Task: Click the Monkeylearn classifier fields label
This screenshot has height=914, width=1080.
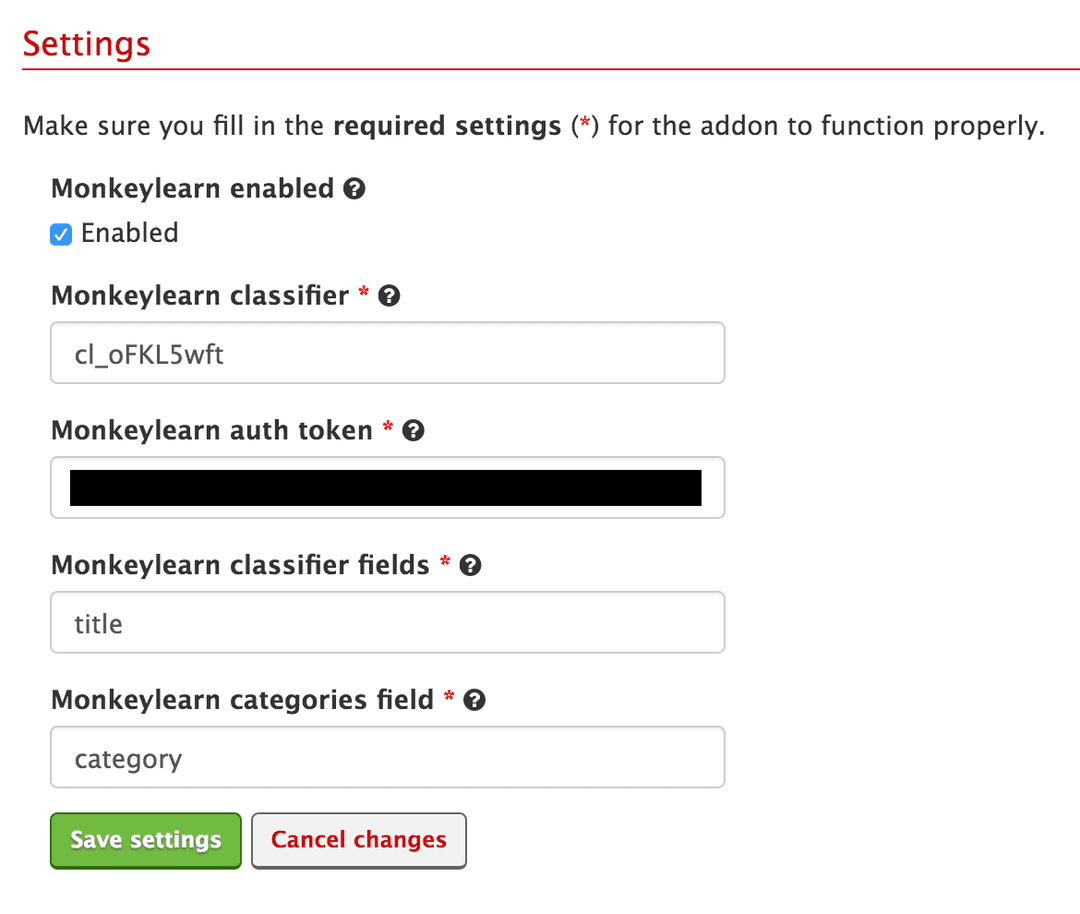Action: (240, 565)
